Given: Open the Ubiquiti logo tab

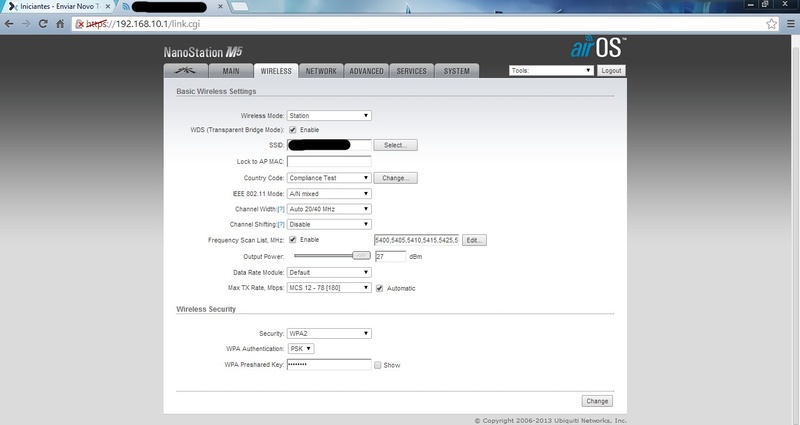Looking at the screenshot, I should coord(185,71).
